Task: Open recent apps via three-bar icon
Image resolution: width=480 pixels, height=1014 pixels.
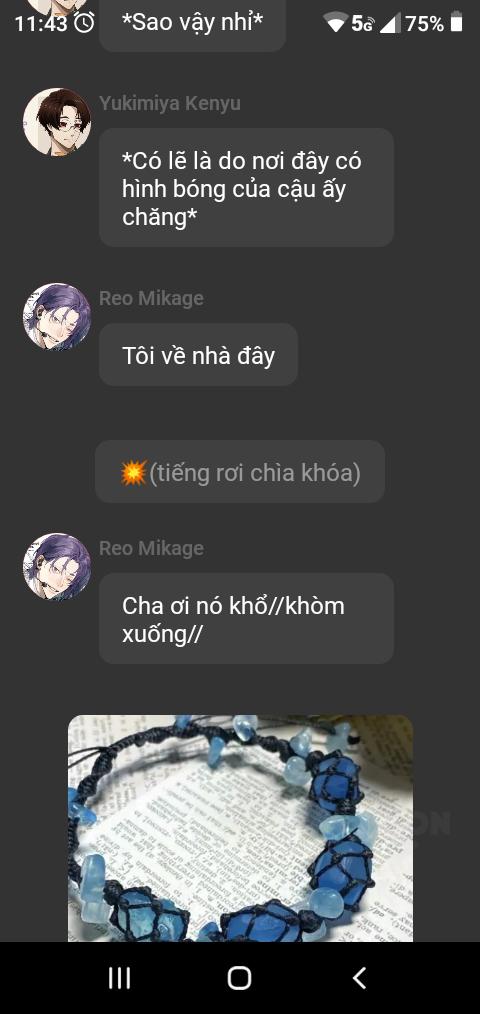Action: pos(120,978)
